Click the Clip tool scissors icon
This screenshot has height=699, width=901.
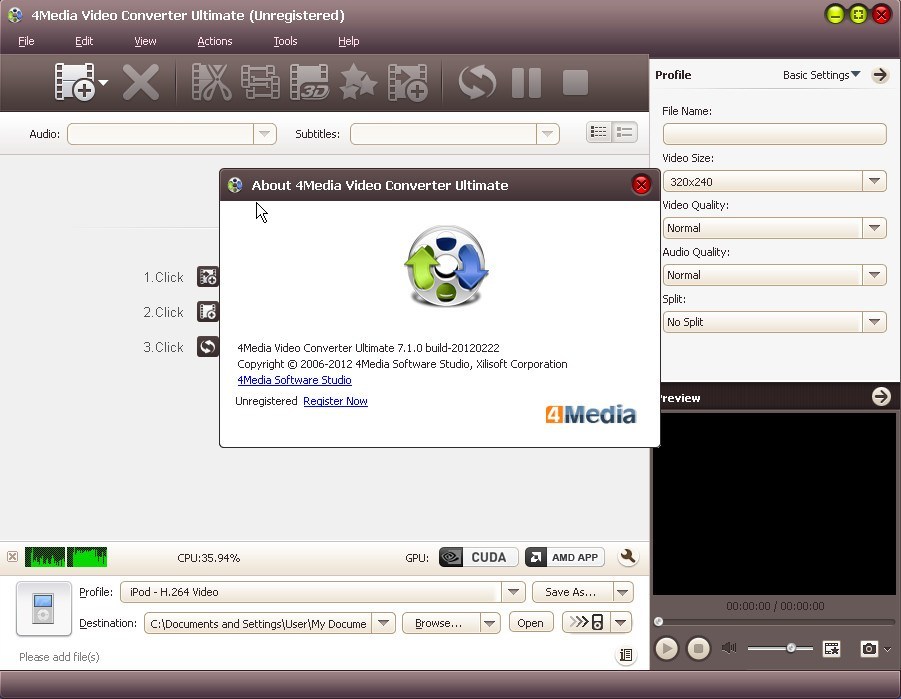tap(211, 82)
